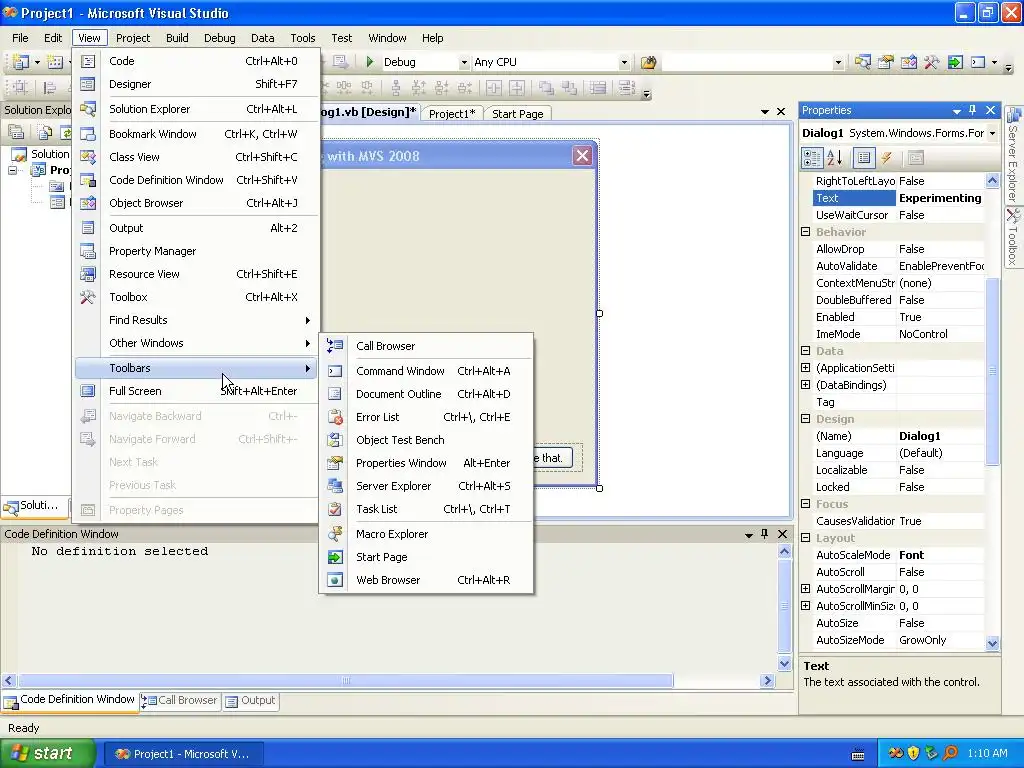Collapse Design category in Properties
The image size is (1024, 768).
[806, 419]
